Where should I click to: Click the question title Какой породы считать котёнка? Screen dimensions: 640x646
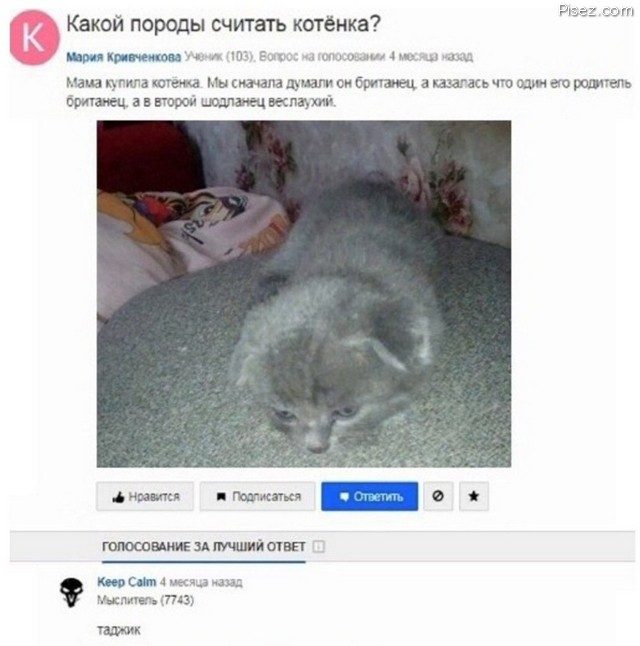[223, 24]
